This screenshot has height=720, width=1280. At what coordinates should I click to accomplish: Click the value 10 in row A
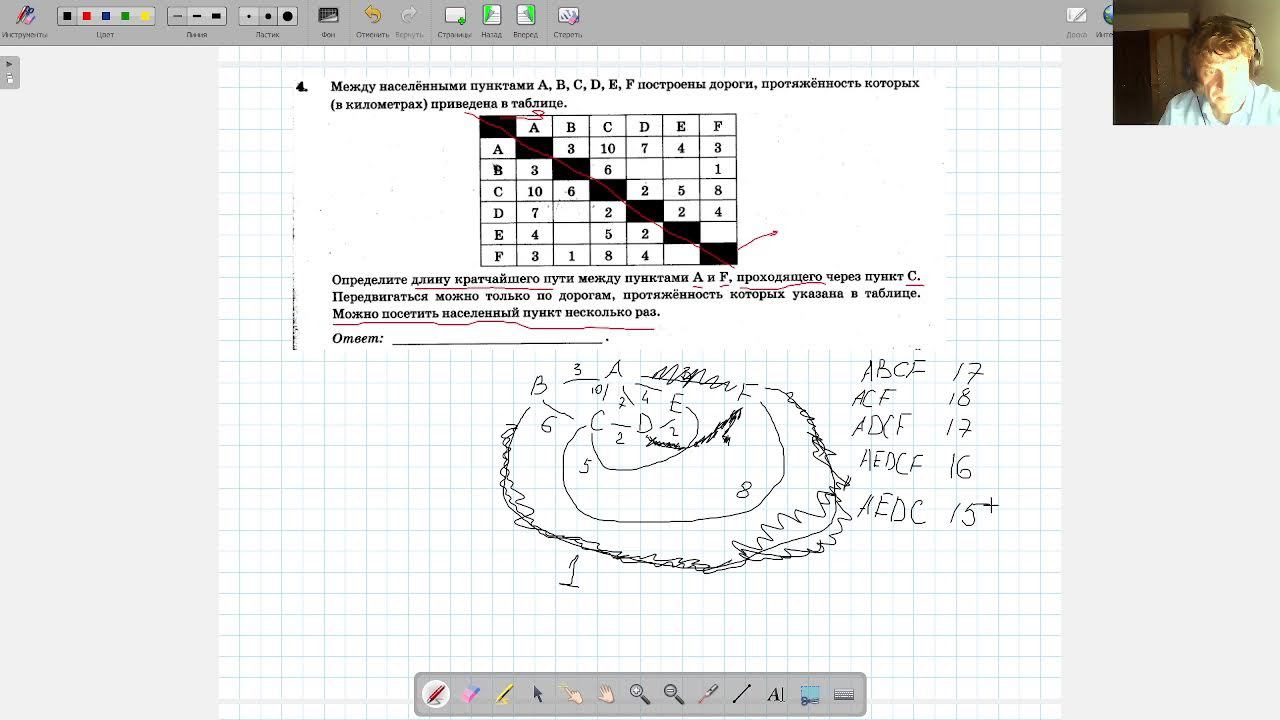(607, 149)
